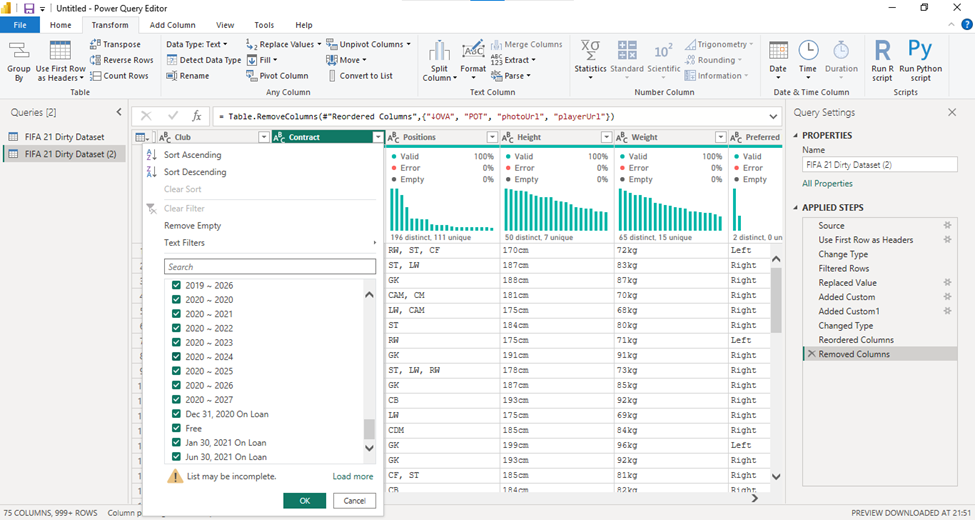Image resolution: width=975 pixels, height=520 pixels.
Task: Click the Split Column icon
Action: [439, 51]
